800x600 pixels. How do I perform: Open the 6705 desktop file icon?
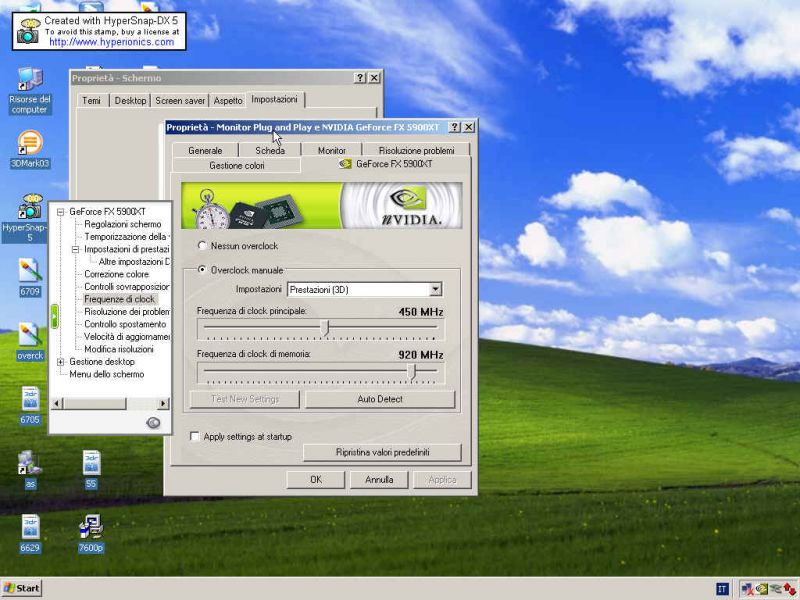[x=30, y=406]
